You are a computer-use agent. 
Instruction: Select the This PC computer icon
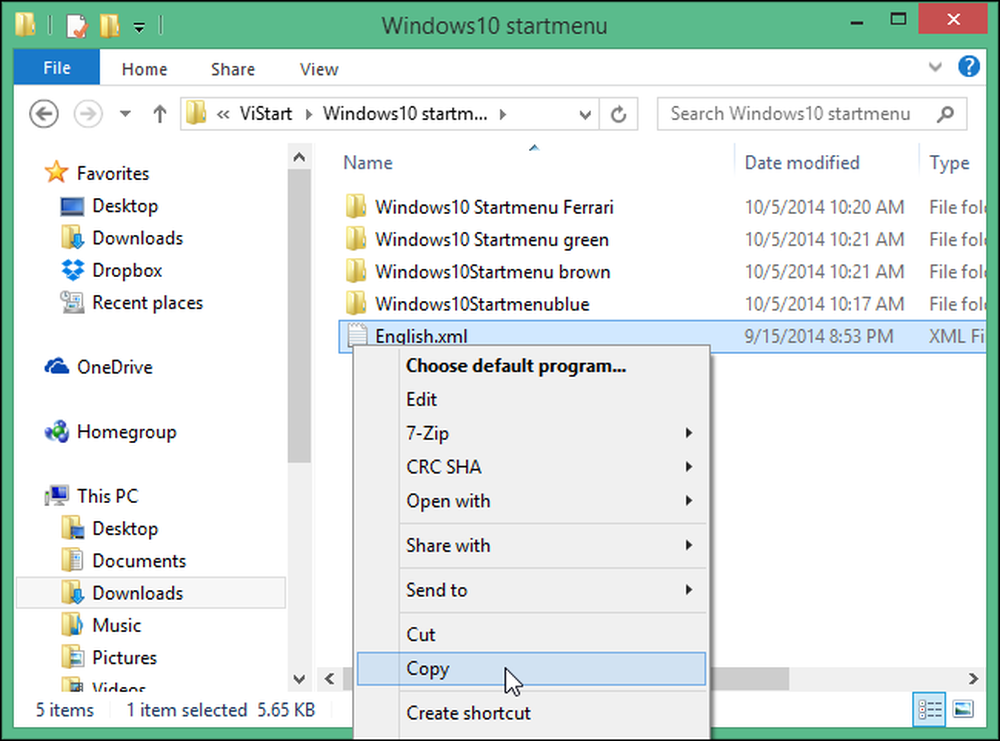[57, 496]
